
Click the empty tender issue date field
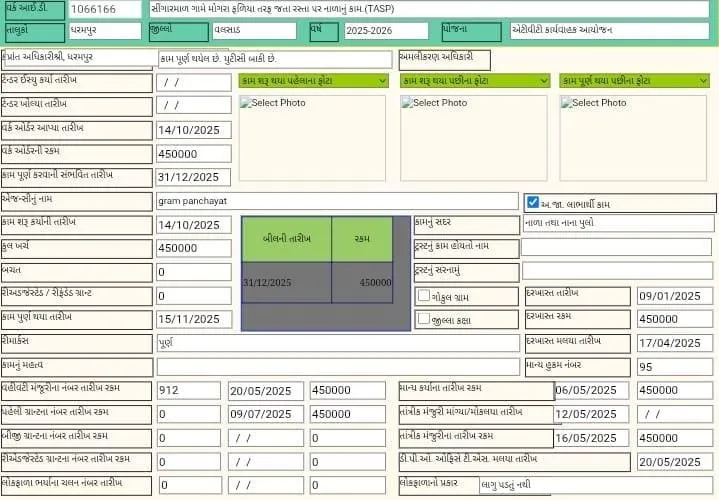coord(194,83)
